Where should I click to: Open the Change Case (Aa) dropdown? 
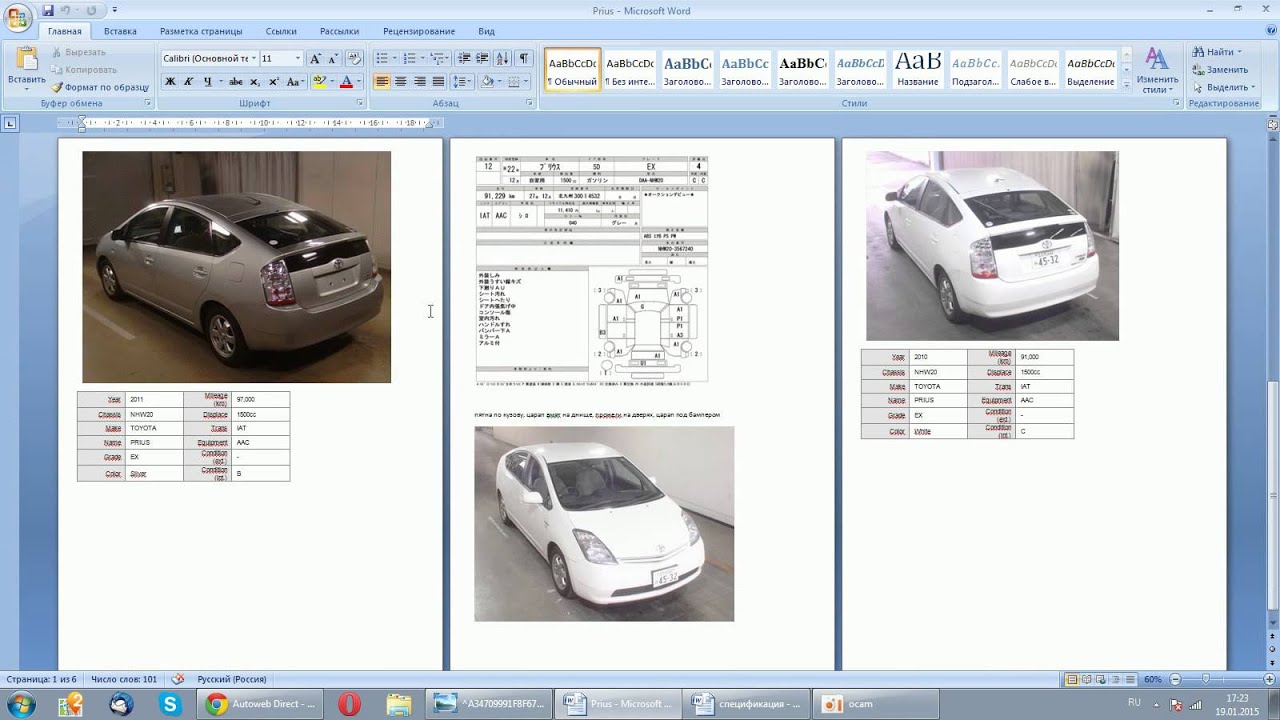point(294,82)
